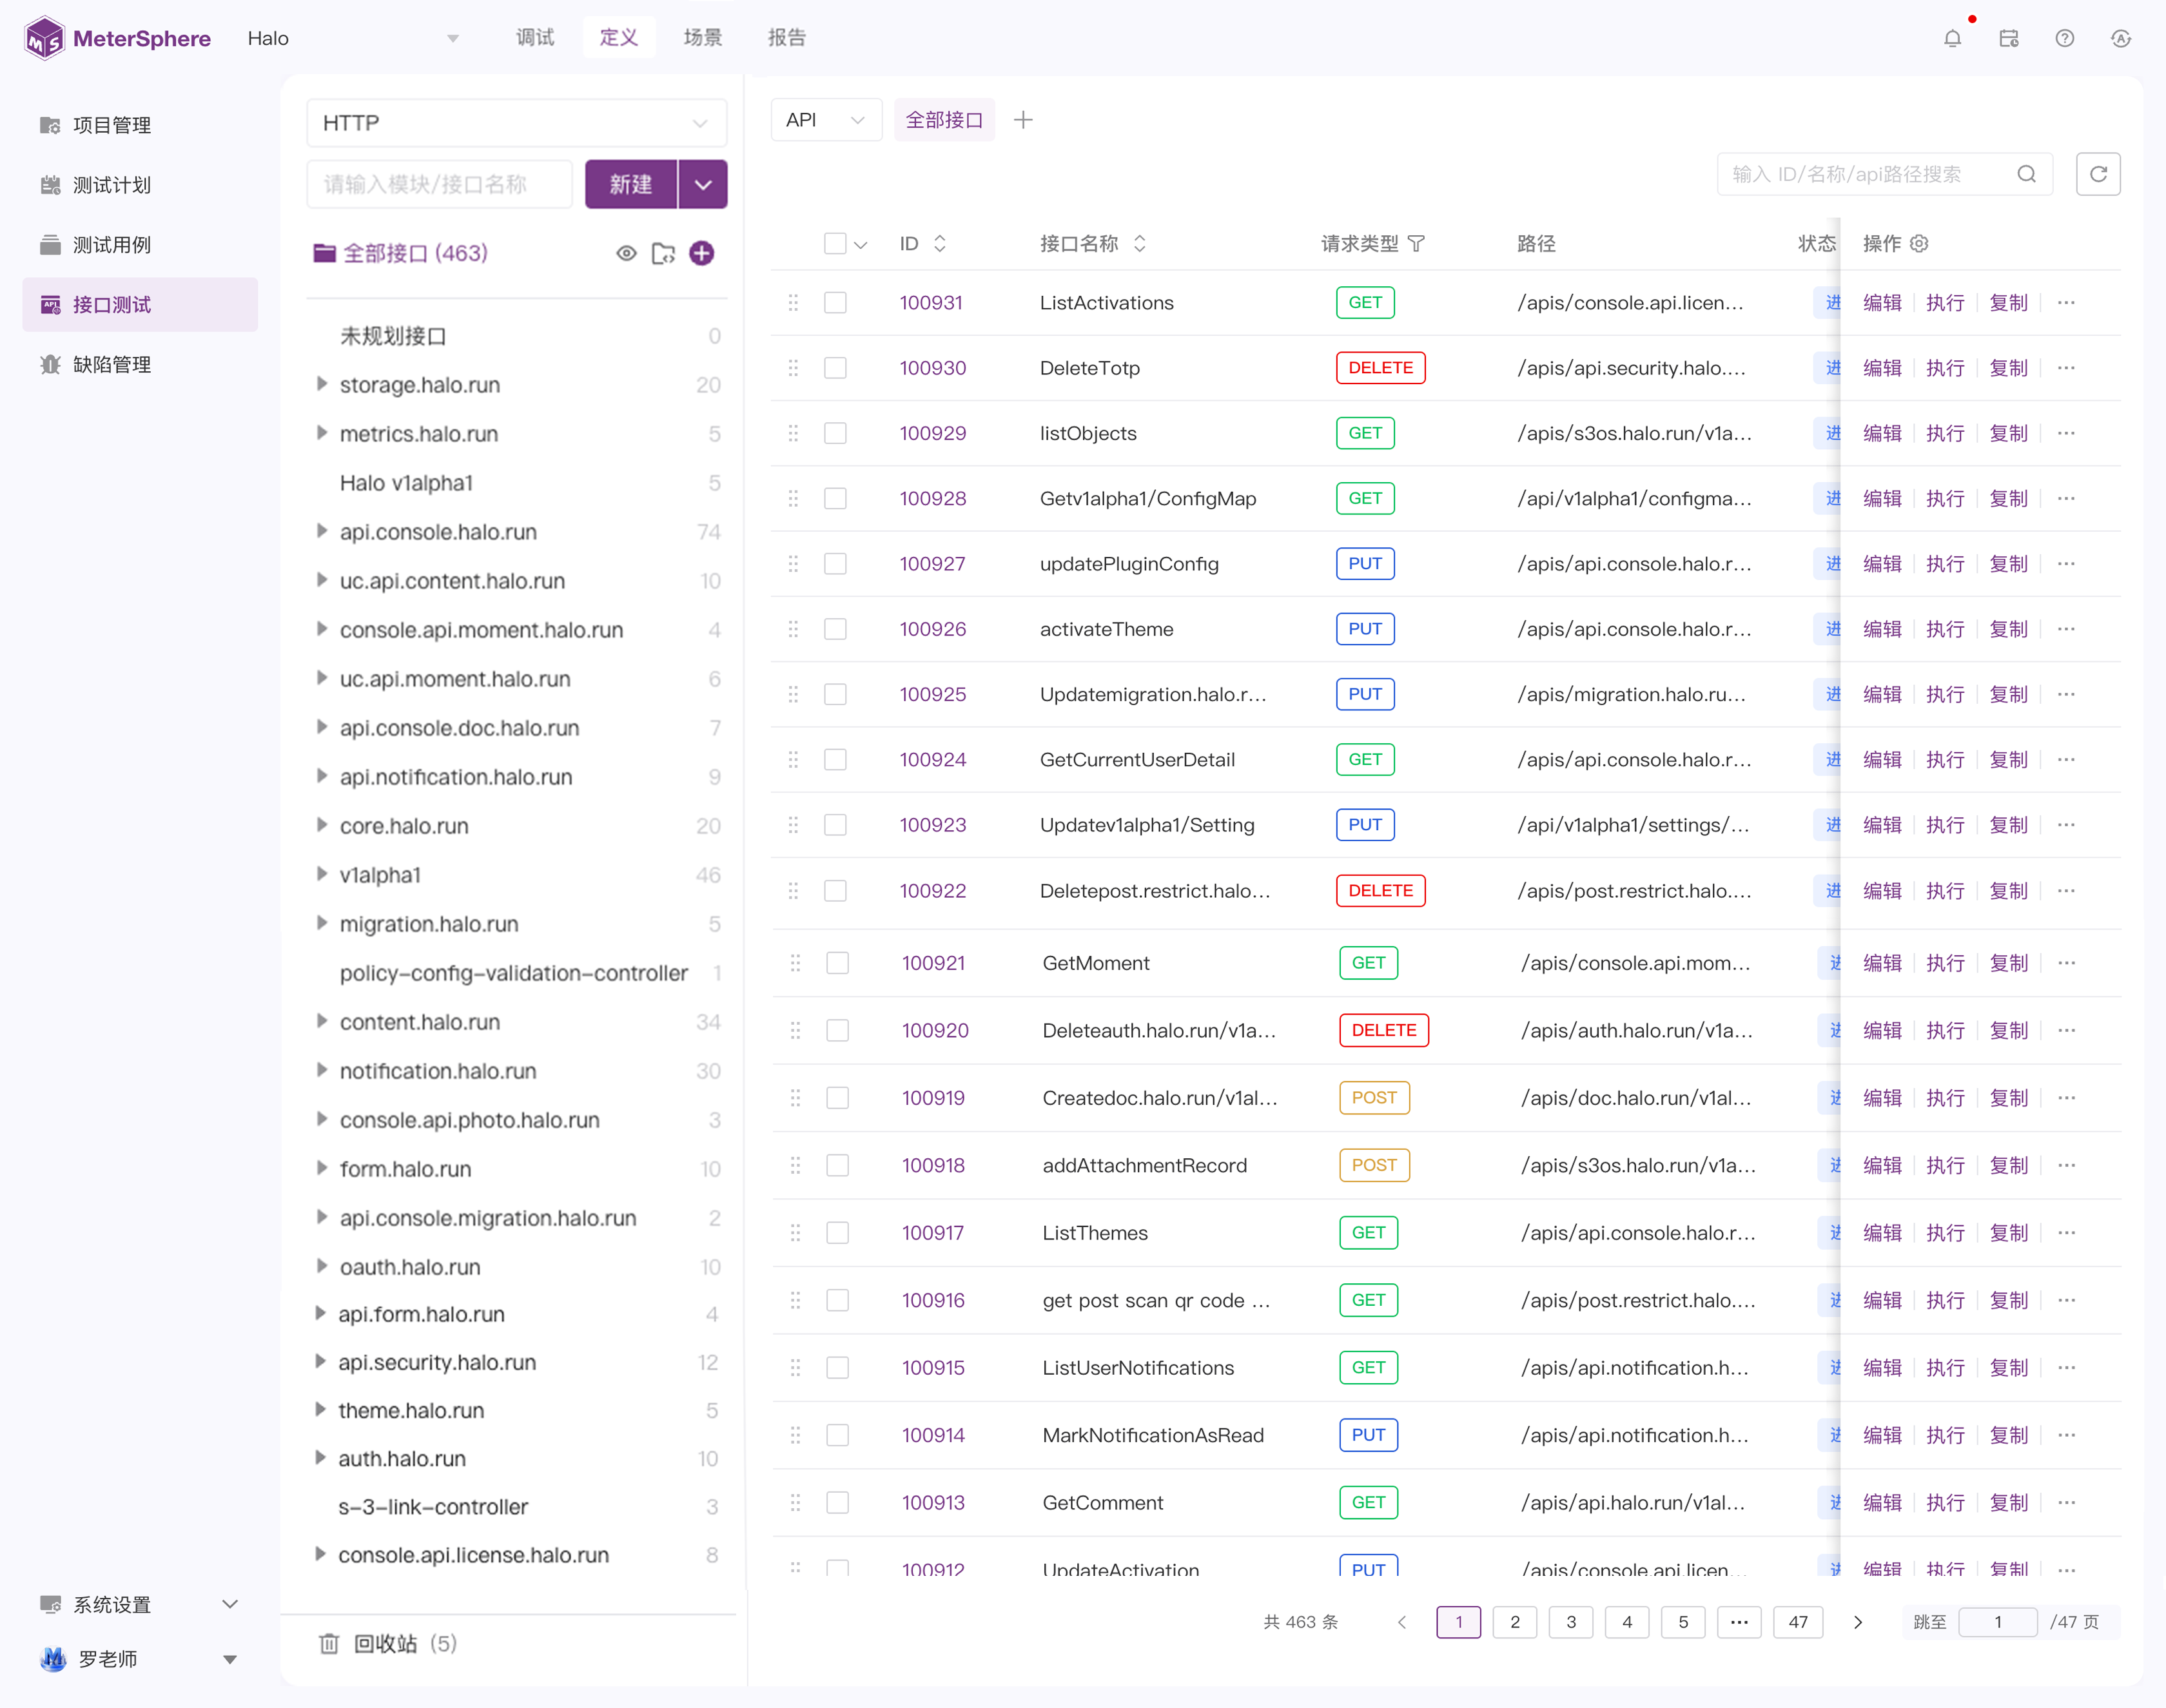Open the 回收站 recycle bin
Image resolution: width=2166 pixels, height=1708 pixels.
386,1643
